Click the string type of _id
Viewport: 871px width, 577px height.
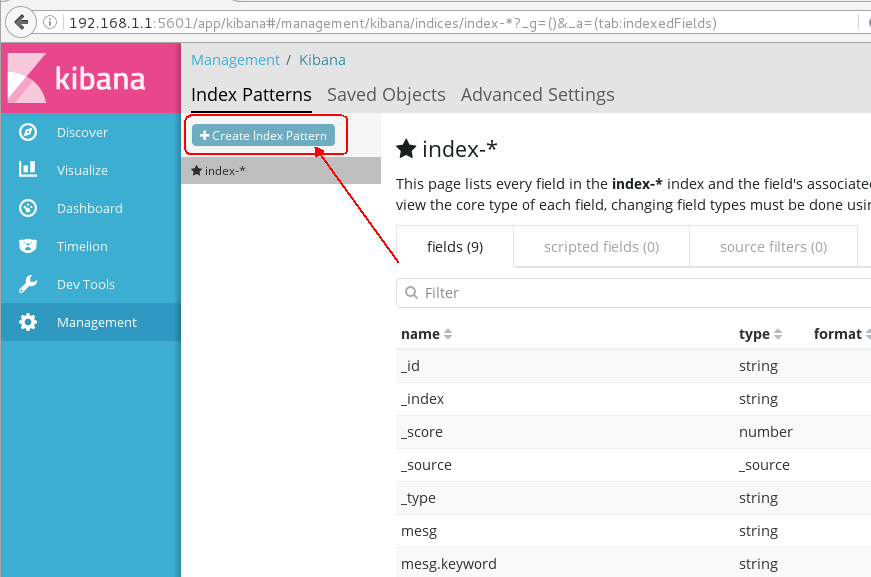(x=758, y=366)
